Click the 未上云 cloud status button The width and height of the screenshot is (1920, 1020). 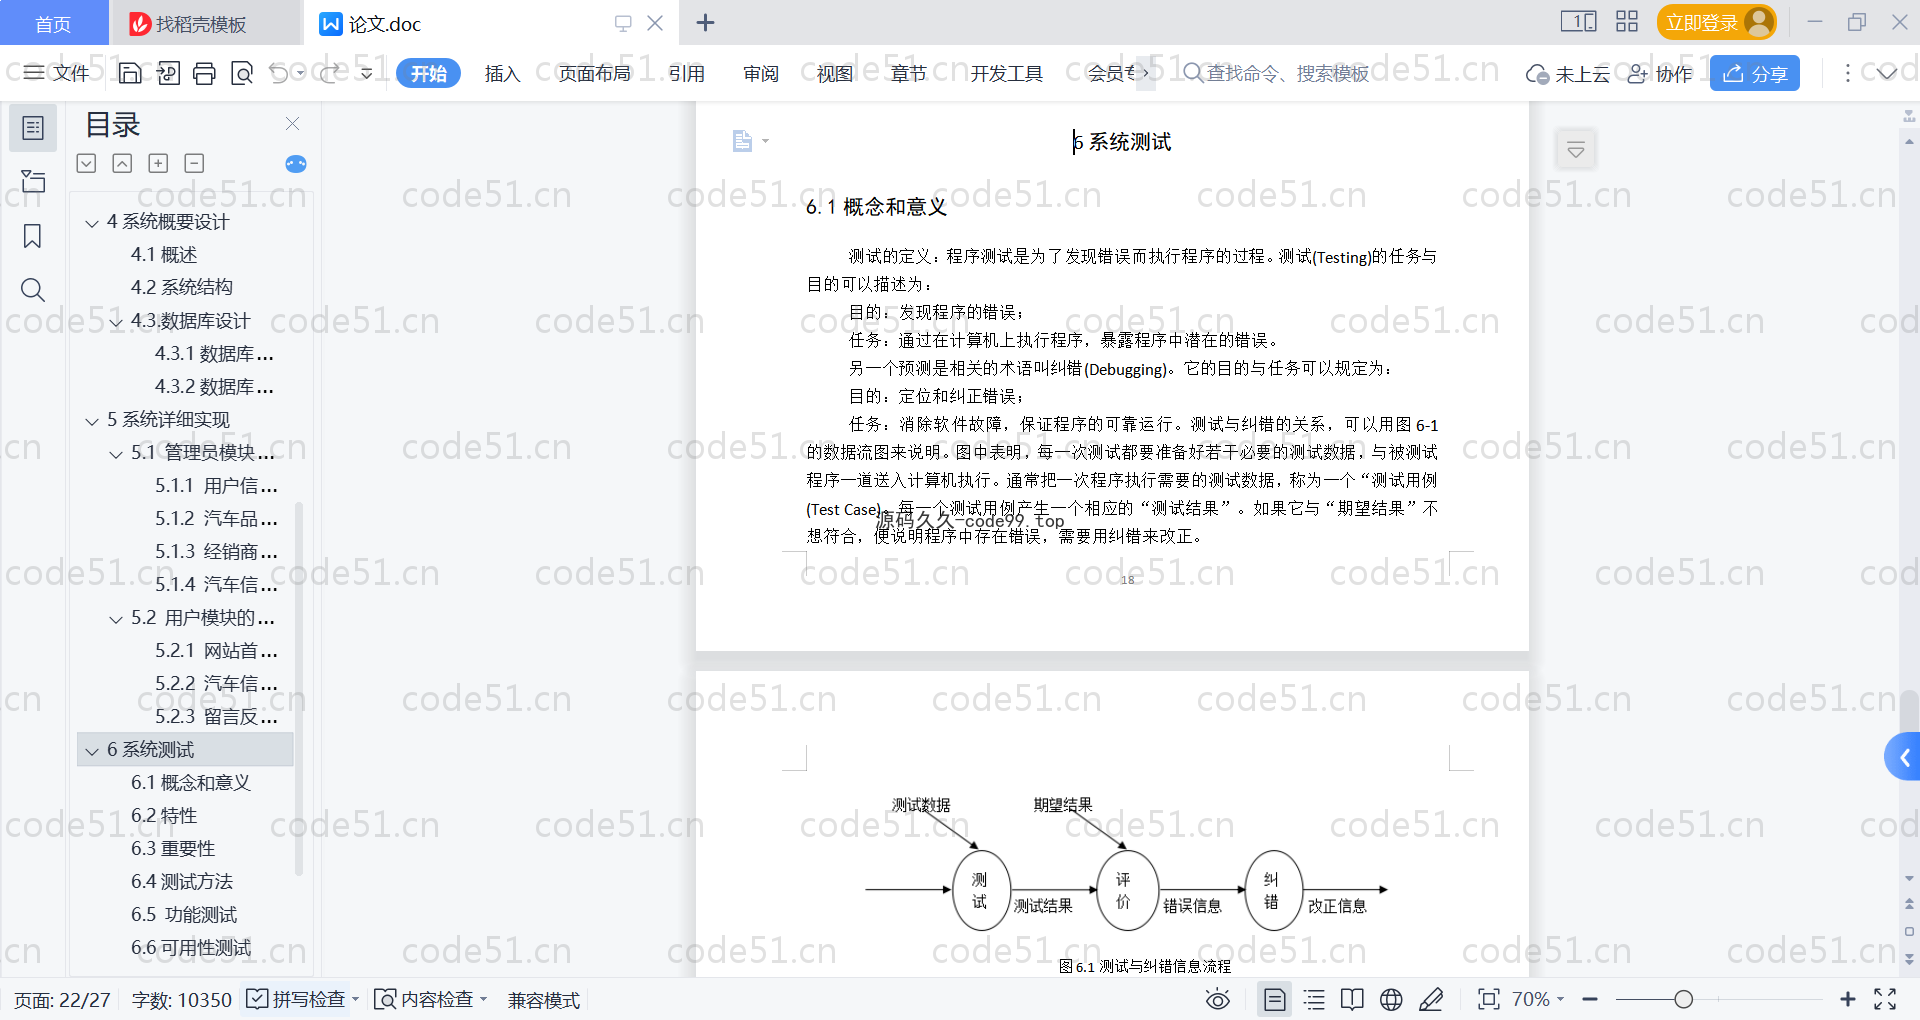coord(1568,73)
